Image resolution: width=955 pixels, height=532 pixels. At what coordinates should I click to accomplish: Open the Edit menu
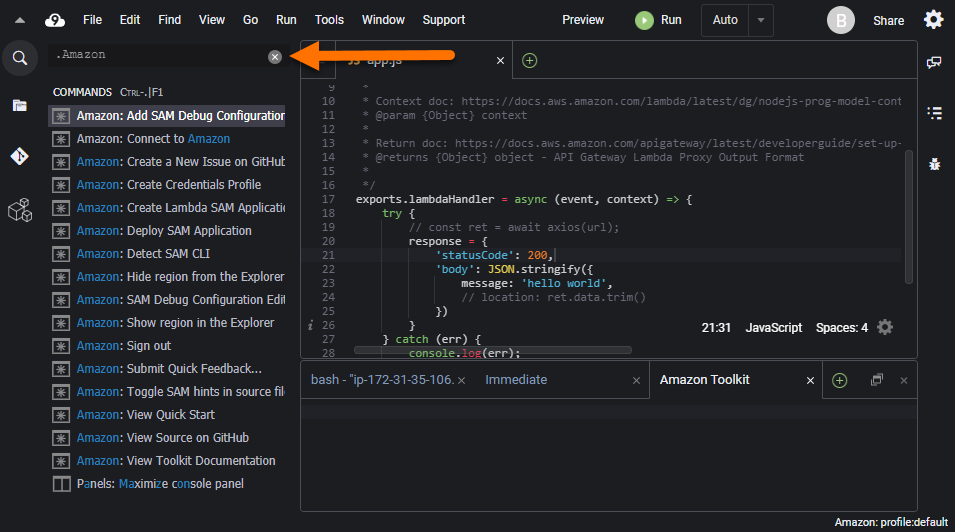(x=130, y=20)
